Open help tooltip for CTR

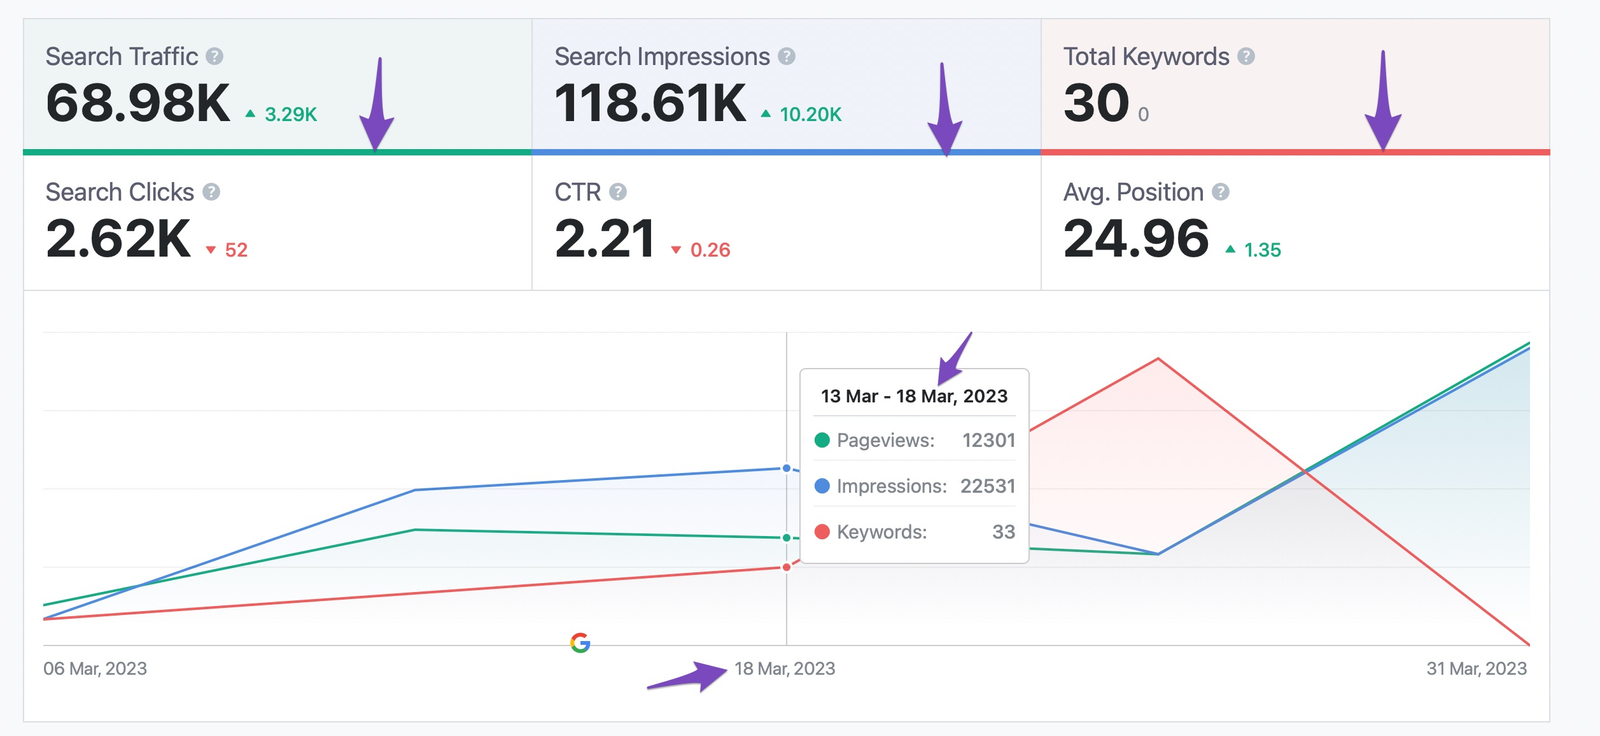coord(618,192)
